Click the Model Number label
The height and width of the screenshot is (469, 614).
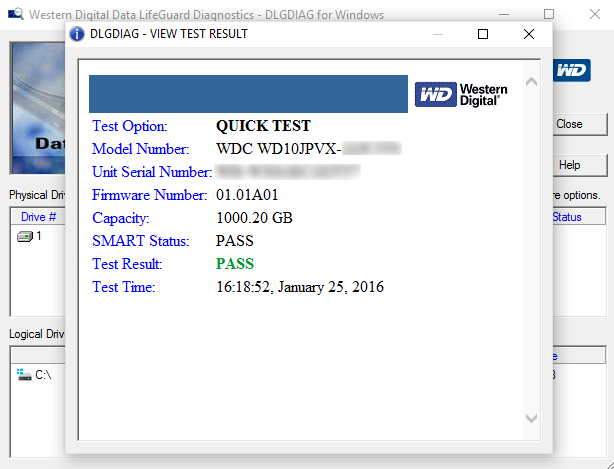pyautogui.click(x=141, y=149)
